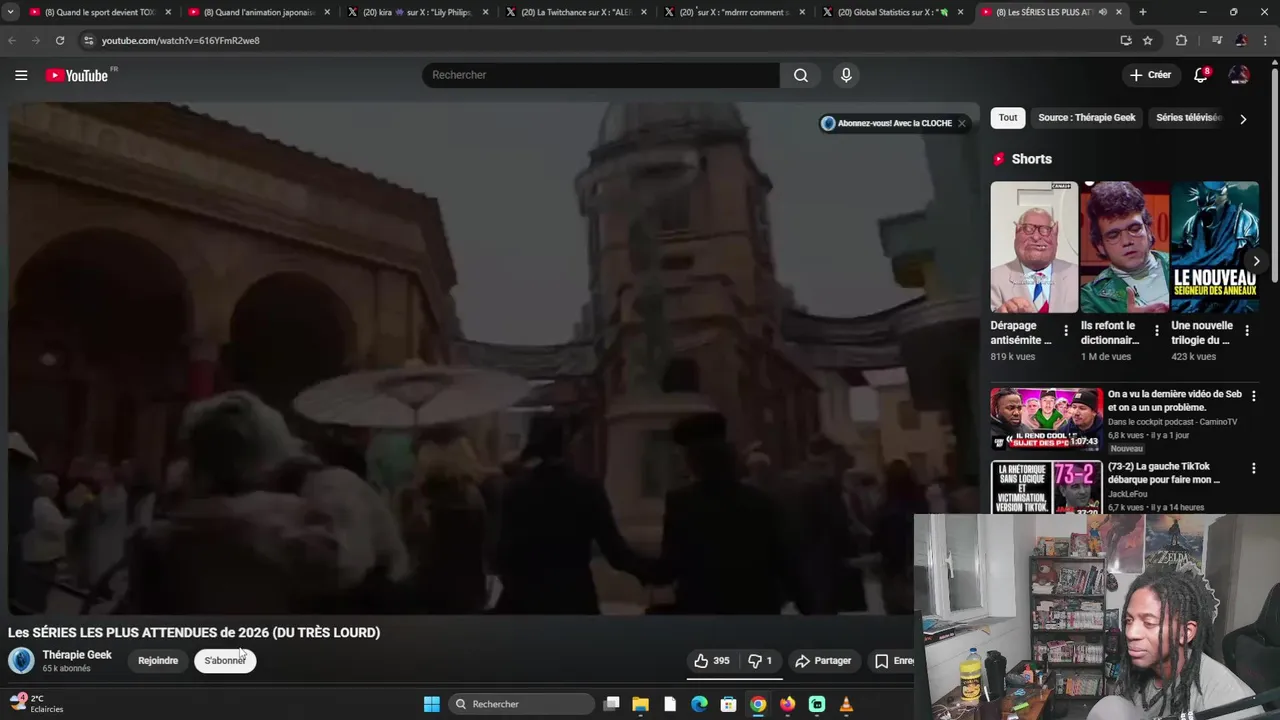Image resolution: width=1280 pixels, height=720 pixels.
Task: Reload the page in Chrome
Action: click(60, 40)
